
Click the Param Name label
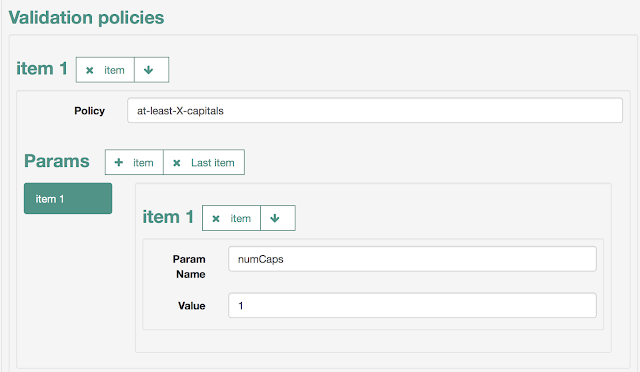point(190,267)
